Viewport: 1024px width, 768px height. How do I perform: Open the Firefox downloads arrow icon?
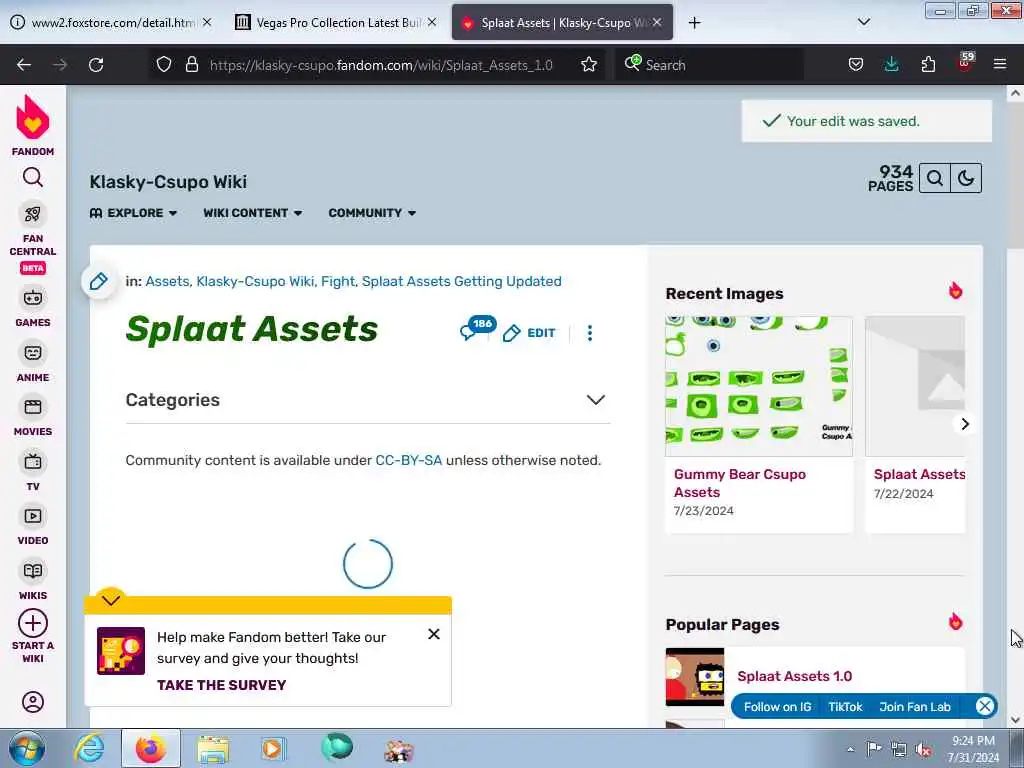[891, 65]
